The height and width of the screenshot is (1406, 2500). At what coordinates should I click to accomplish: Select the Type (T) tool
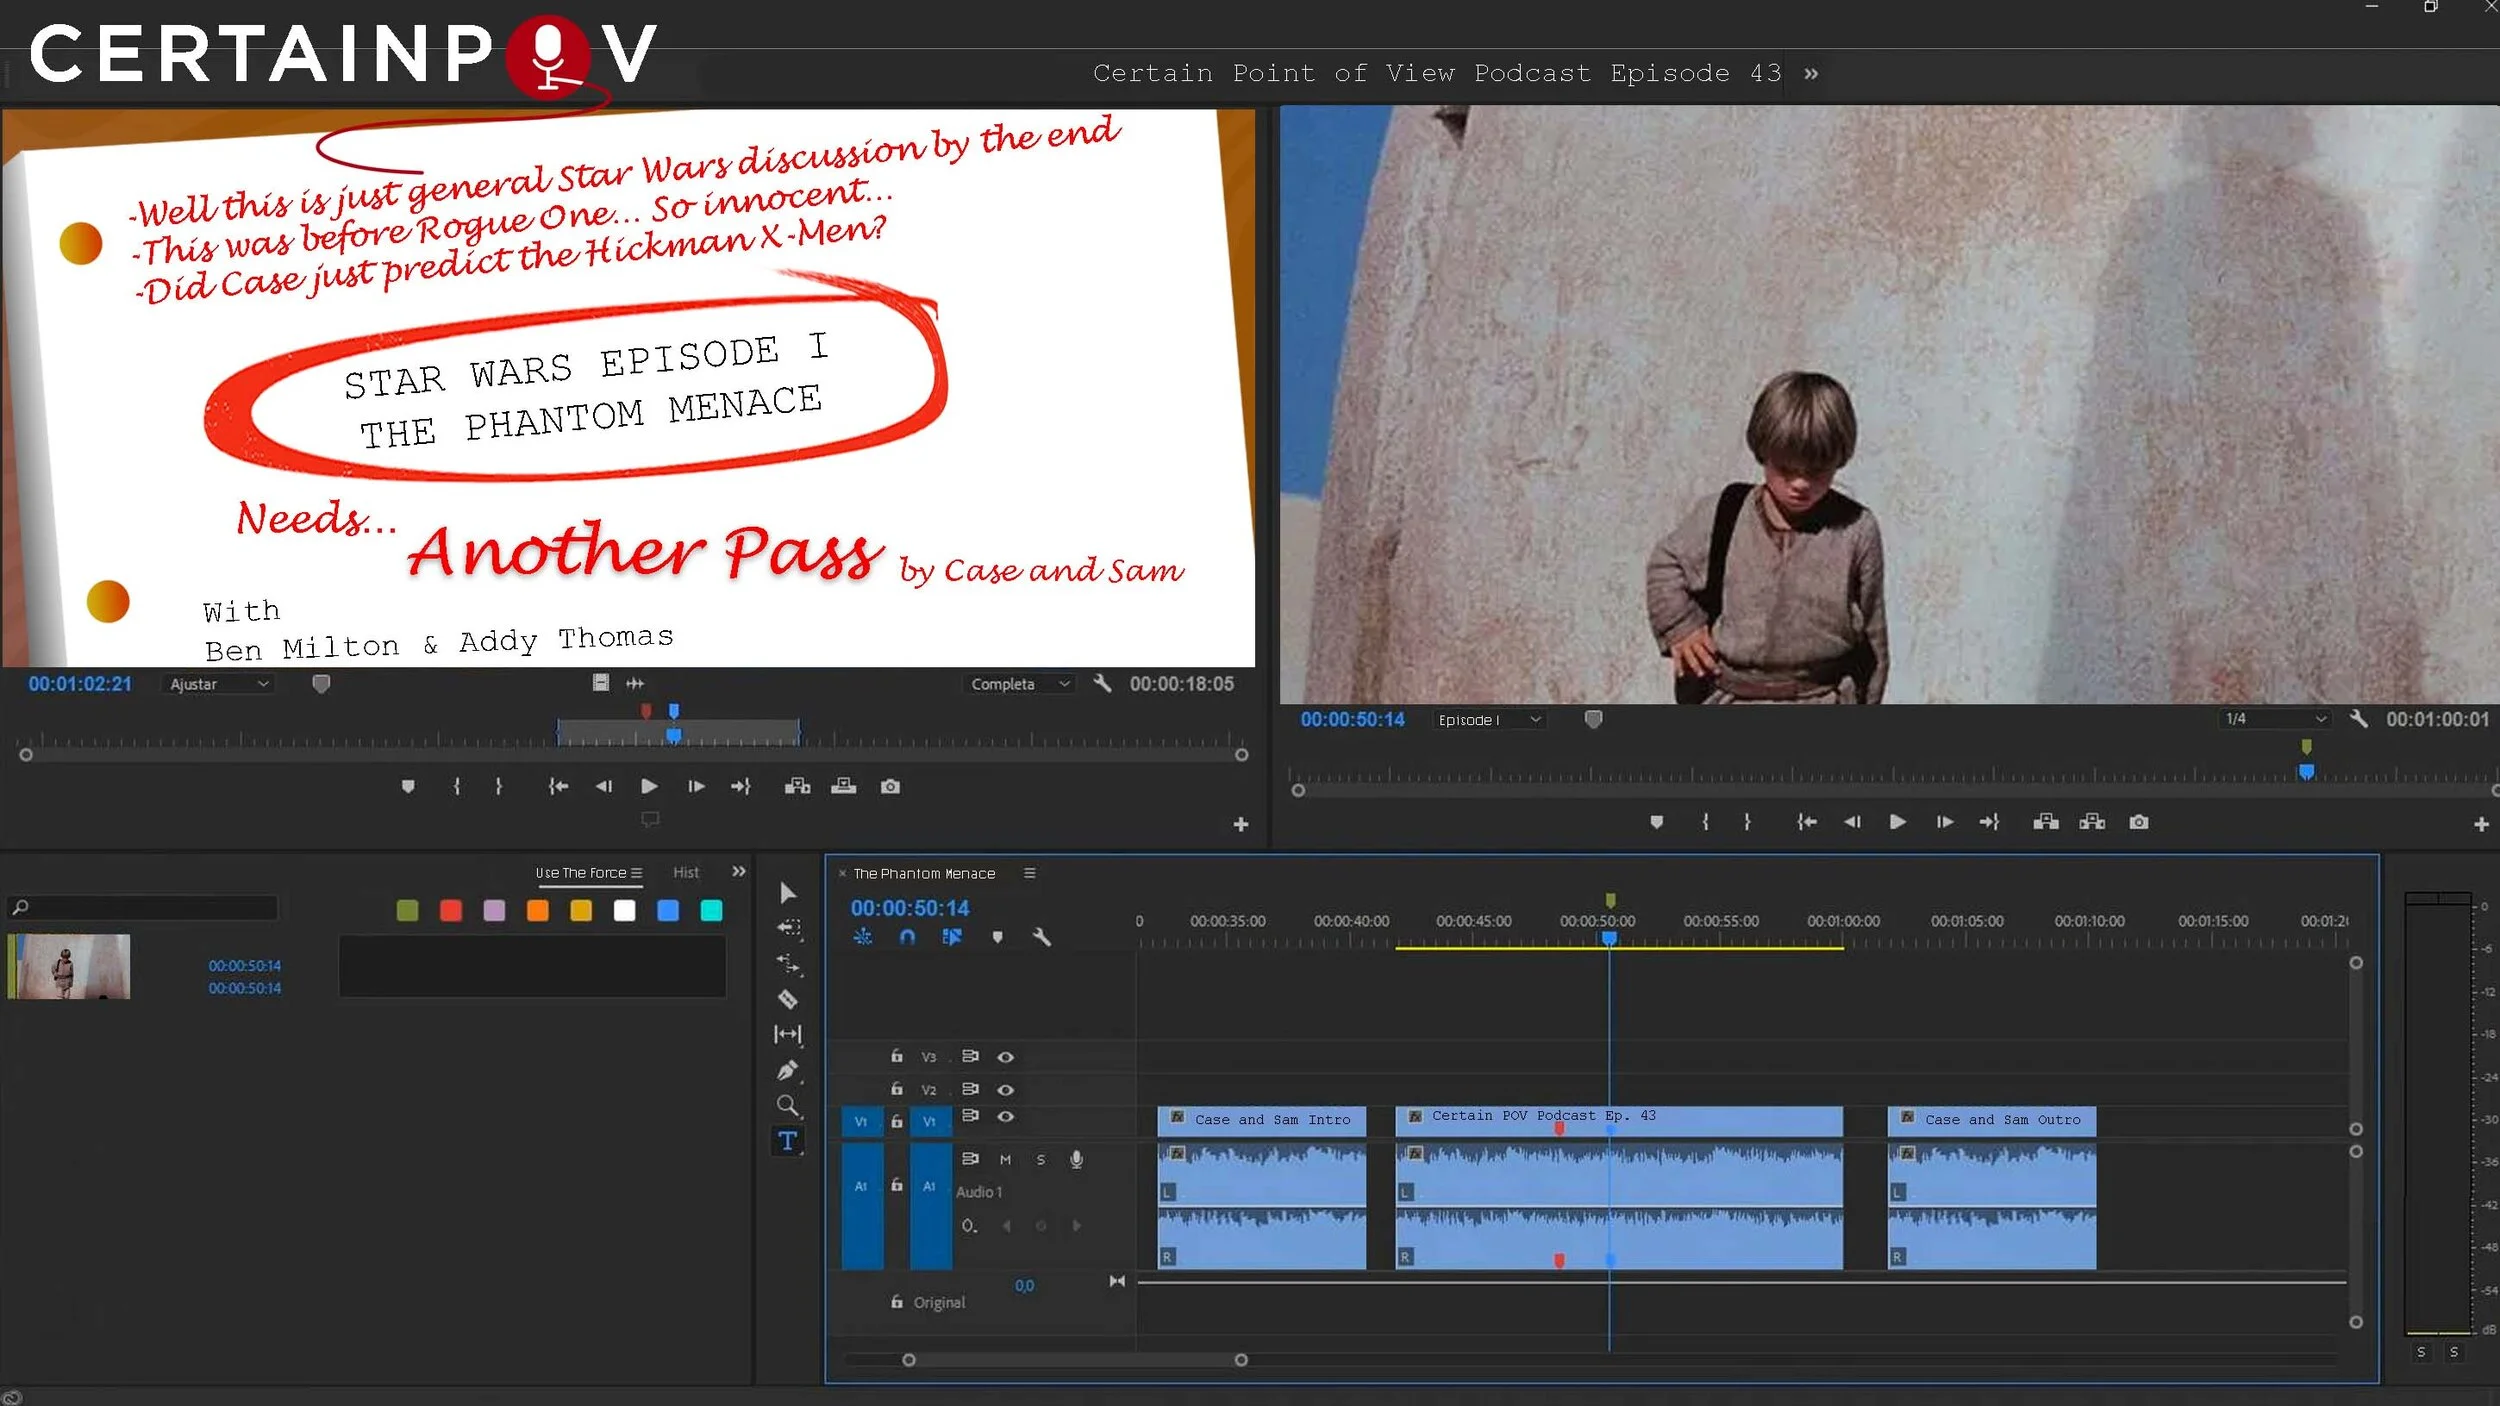[788, 1141]
